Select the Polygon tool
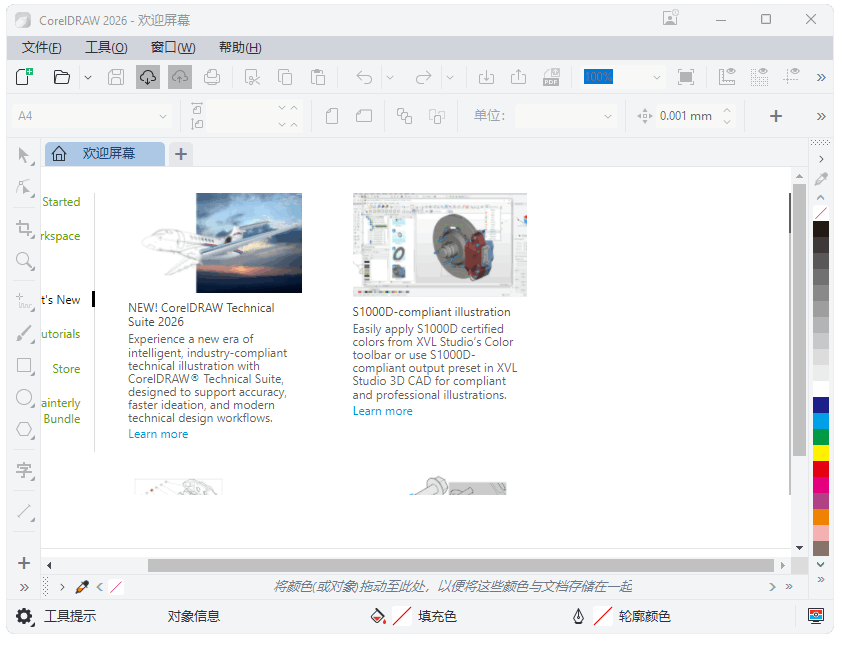The height and width of the screenshot is (646, 843). pos(25,429)
